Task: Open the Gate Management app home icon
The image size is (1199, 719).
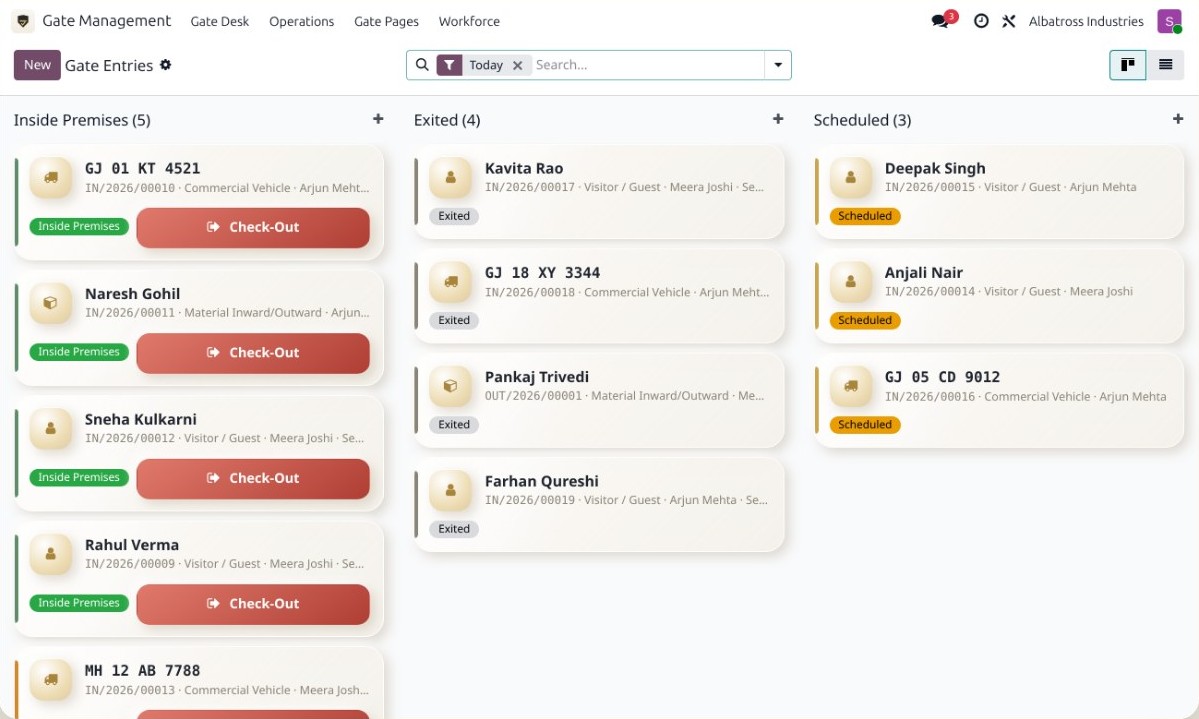Action: [x=23, y=21]
